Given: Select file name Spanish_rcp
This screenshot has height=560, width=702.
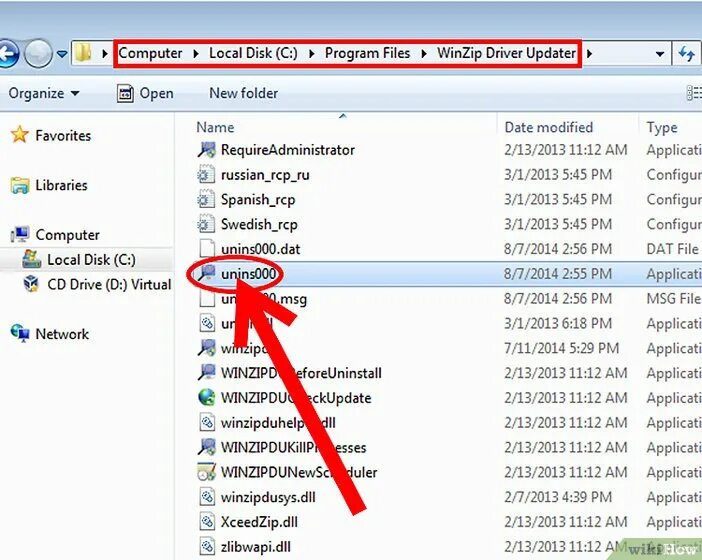Looking at the screenshot, I should click(x=258, y=200).
